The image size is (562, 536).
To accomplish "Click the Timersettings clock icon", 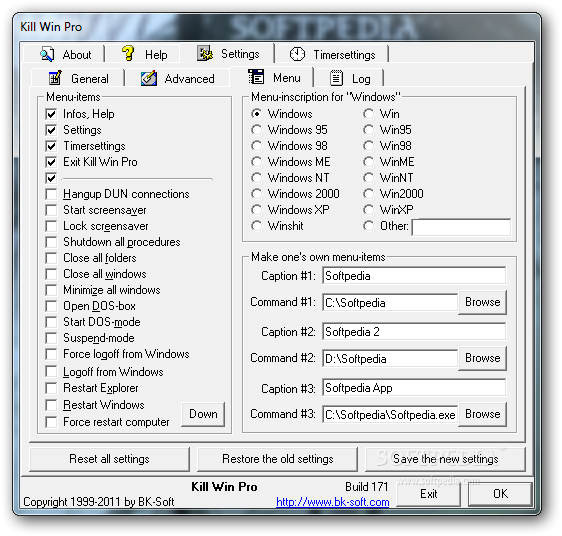I will (297, 54).
